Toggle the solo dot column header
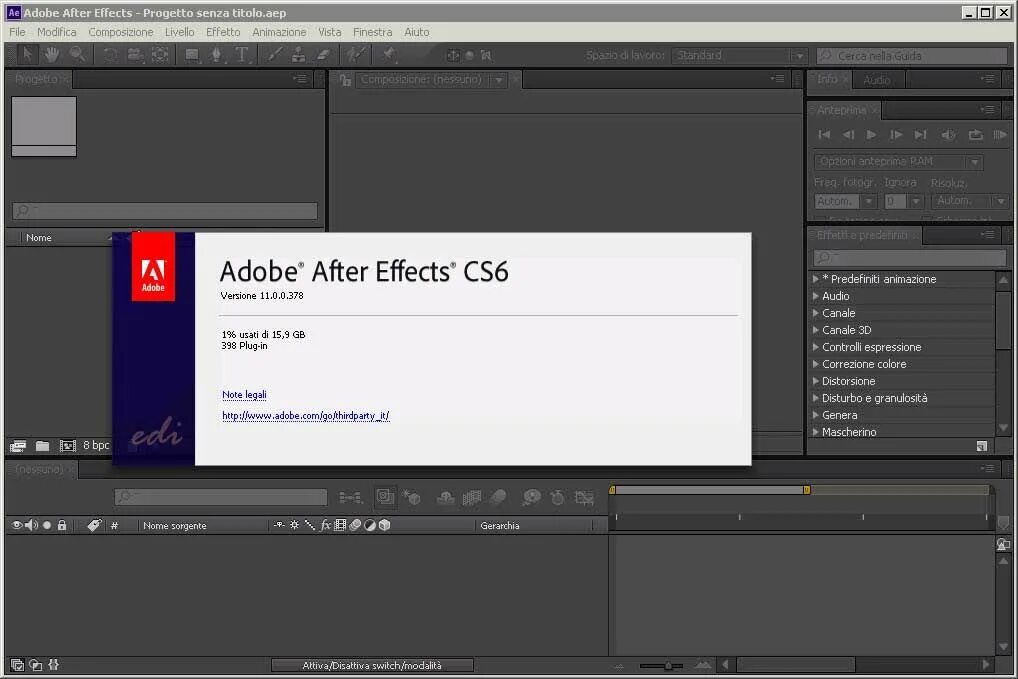Screen dimensions: 1018x679 47,525
